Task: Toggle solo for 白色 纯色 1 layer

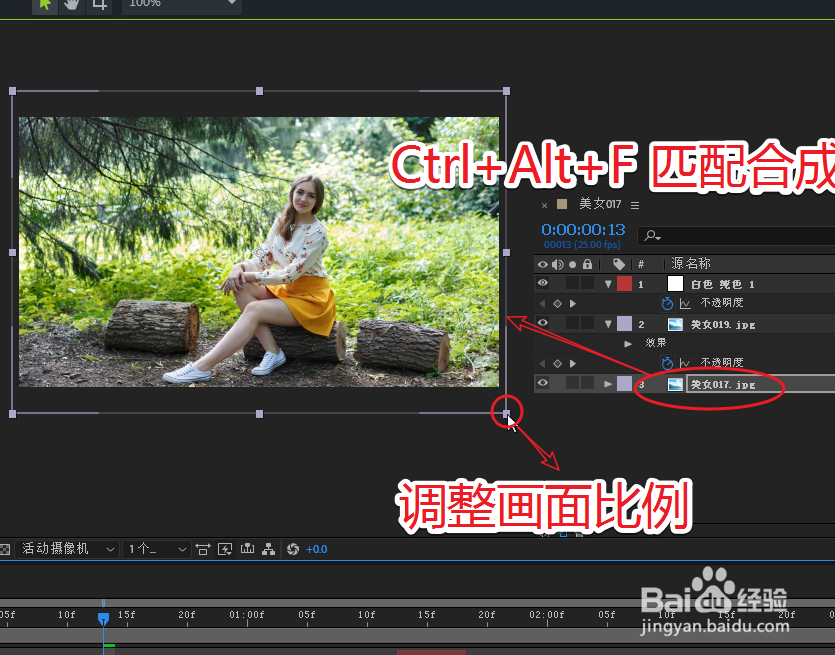Action: pos(572,283)
